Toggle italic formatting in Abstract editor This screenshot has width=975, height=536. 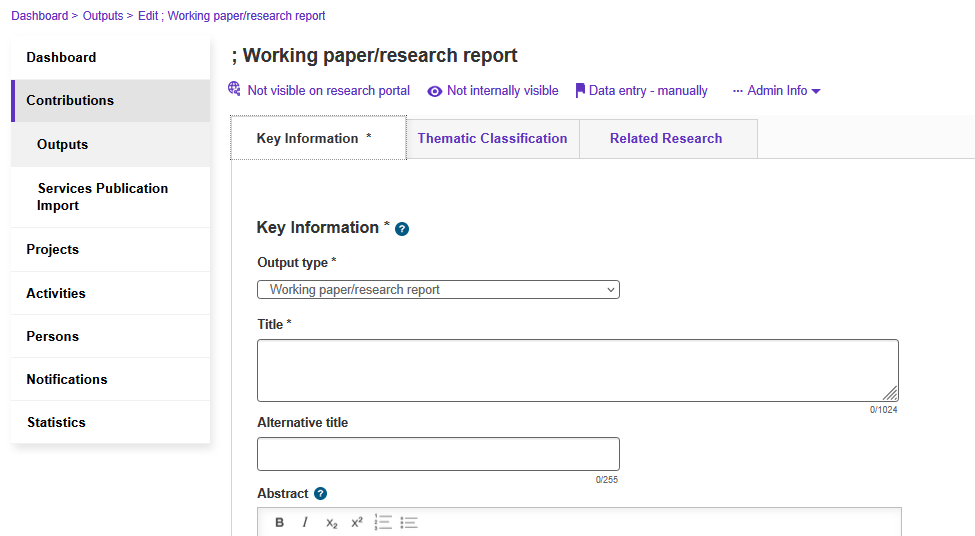coord(305,522)
